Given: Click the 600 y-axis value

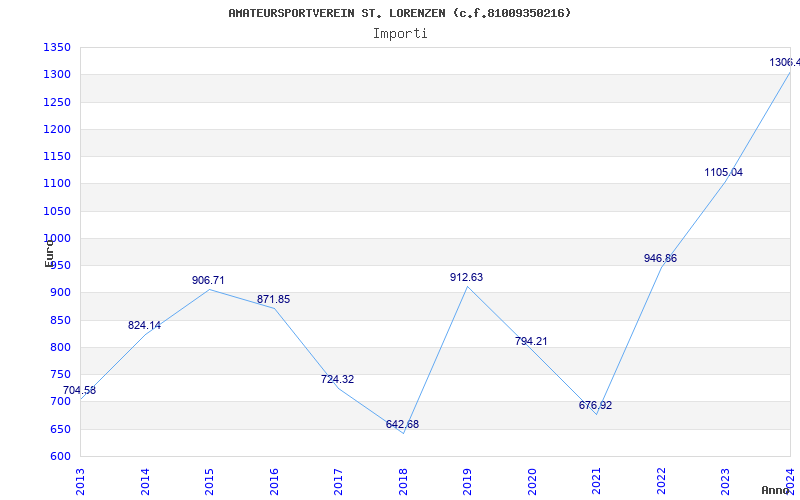Looking at the screenshot, I should coord(60,457).
